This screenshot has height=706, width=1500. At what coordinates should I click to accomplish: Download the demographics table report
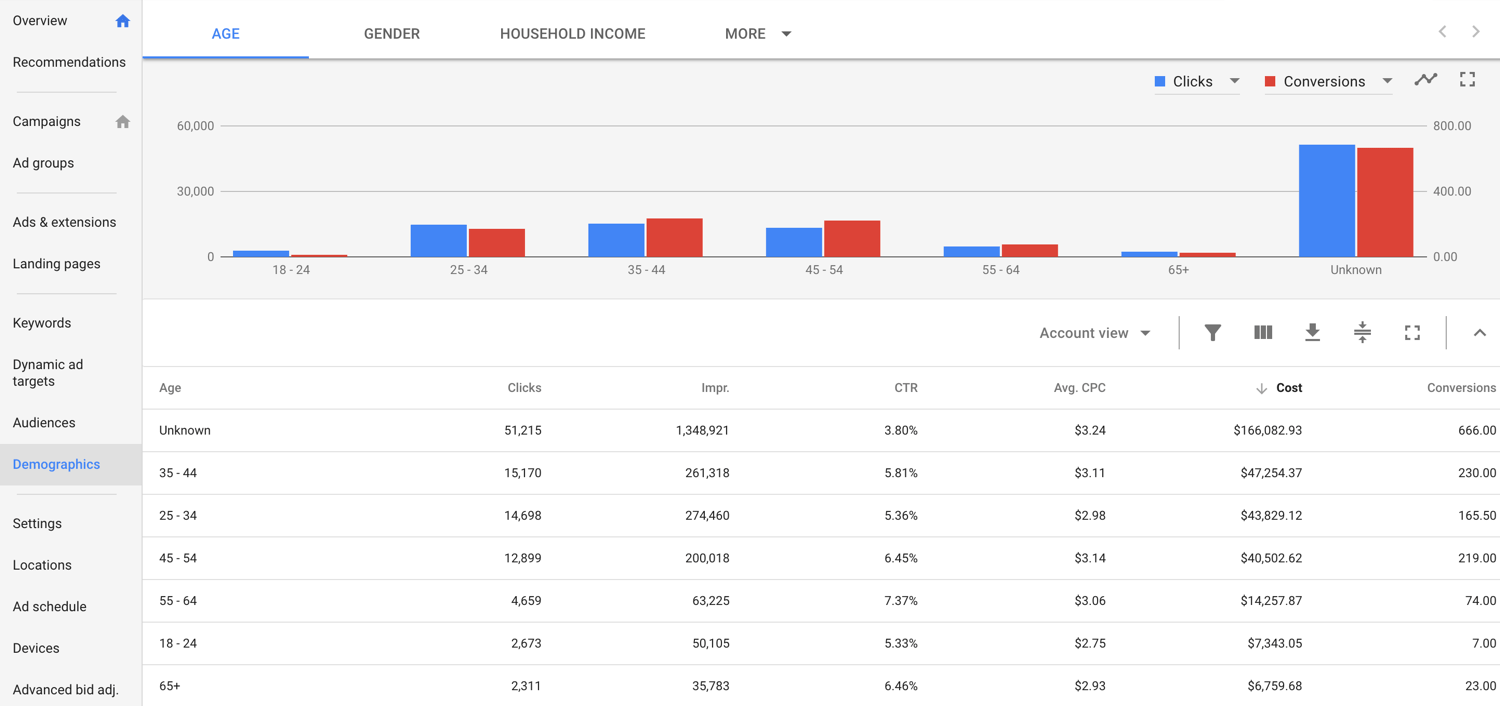1312,333
